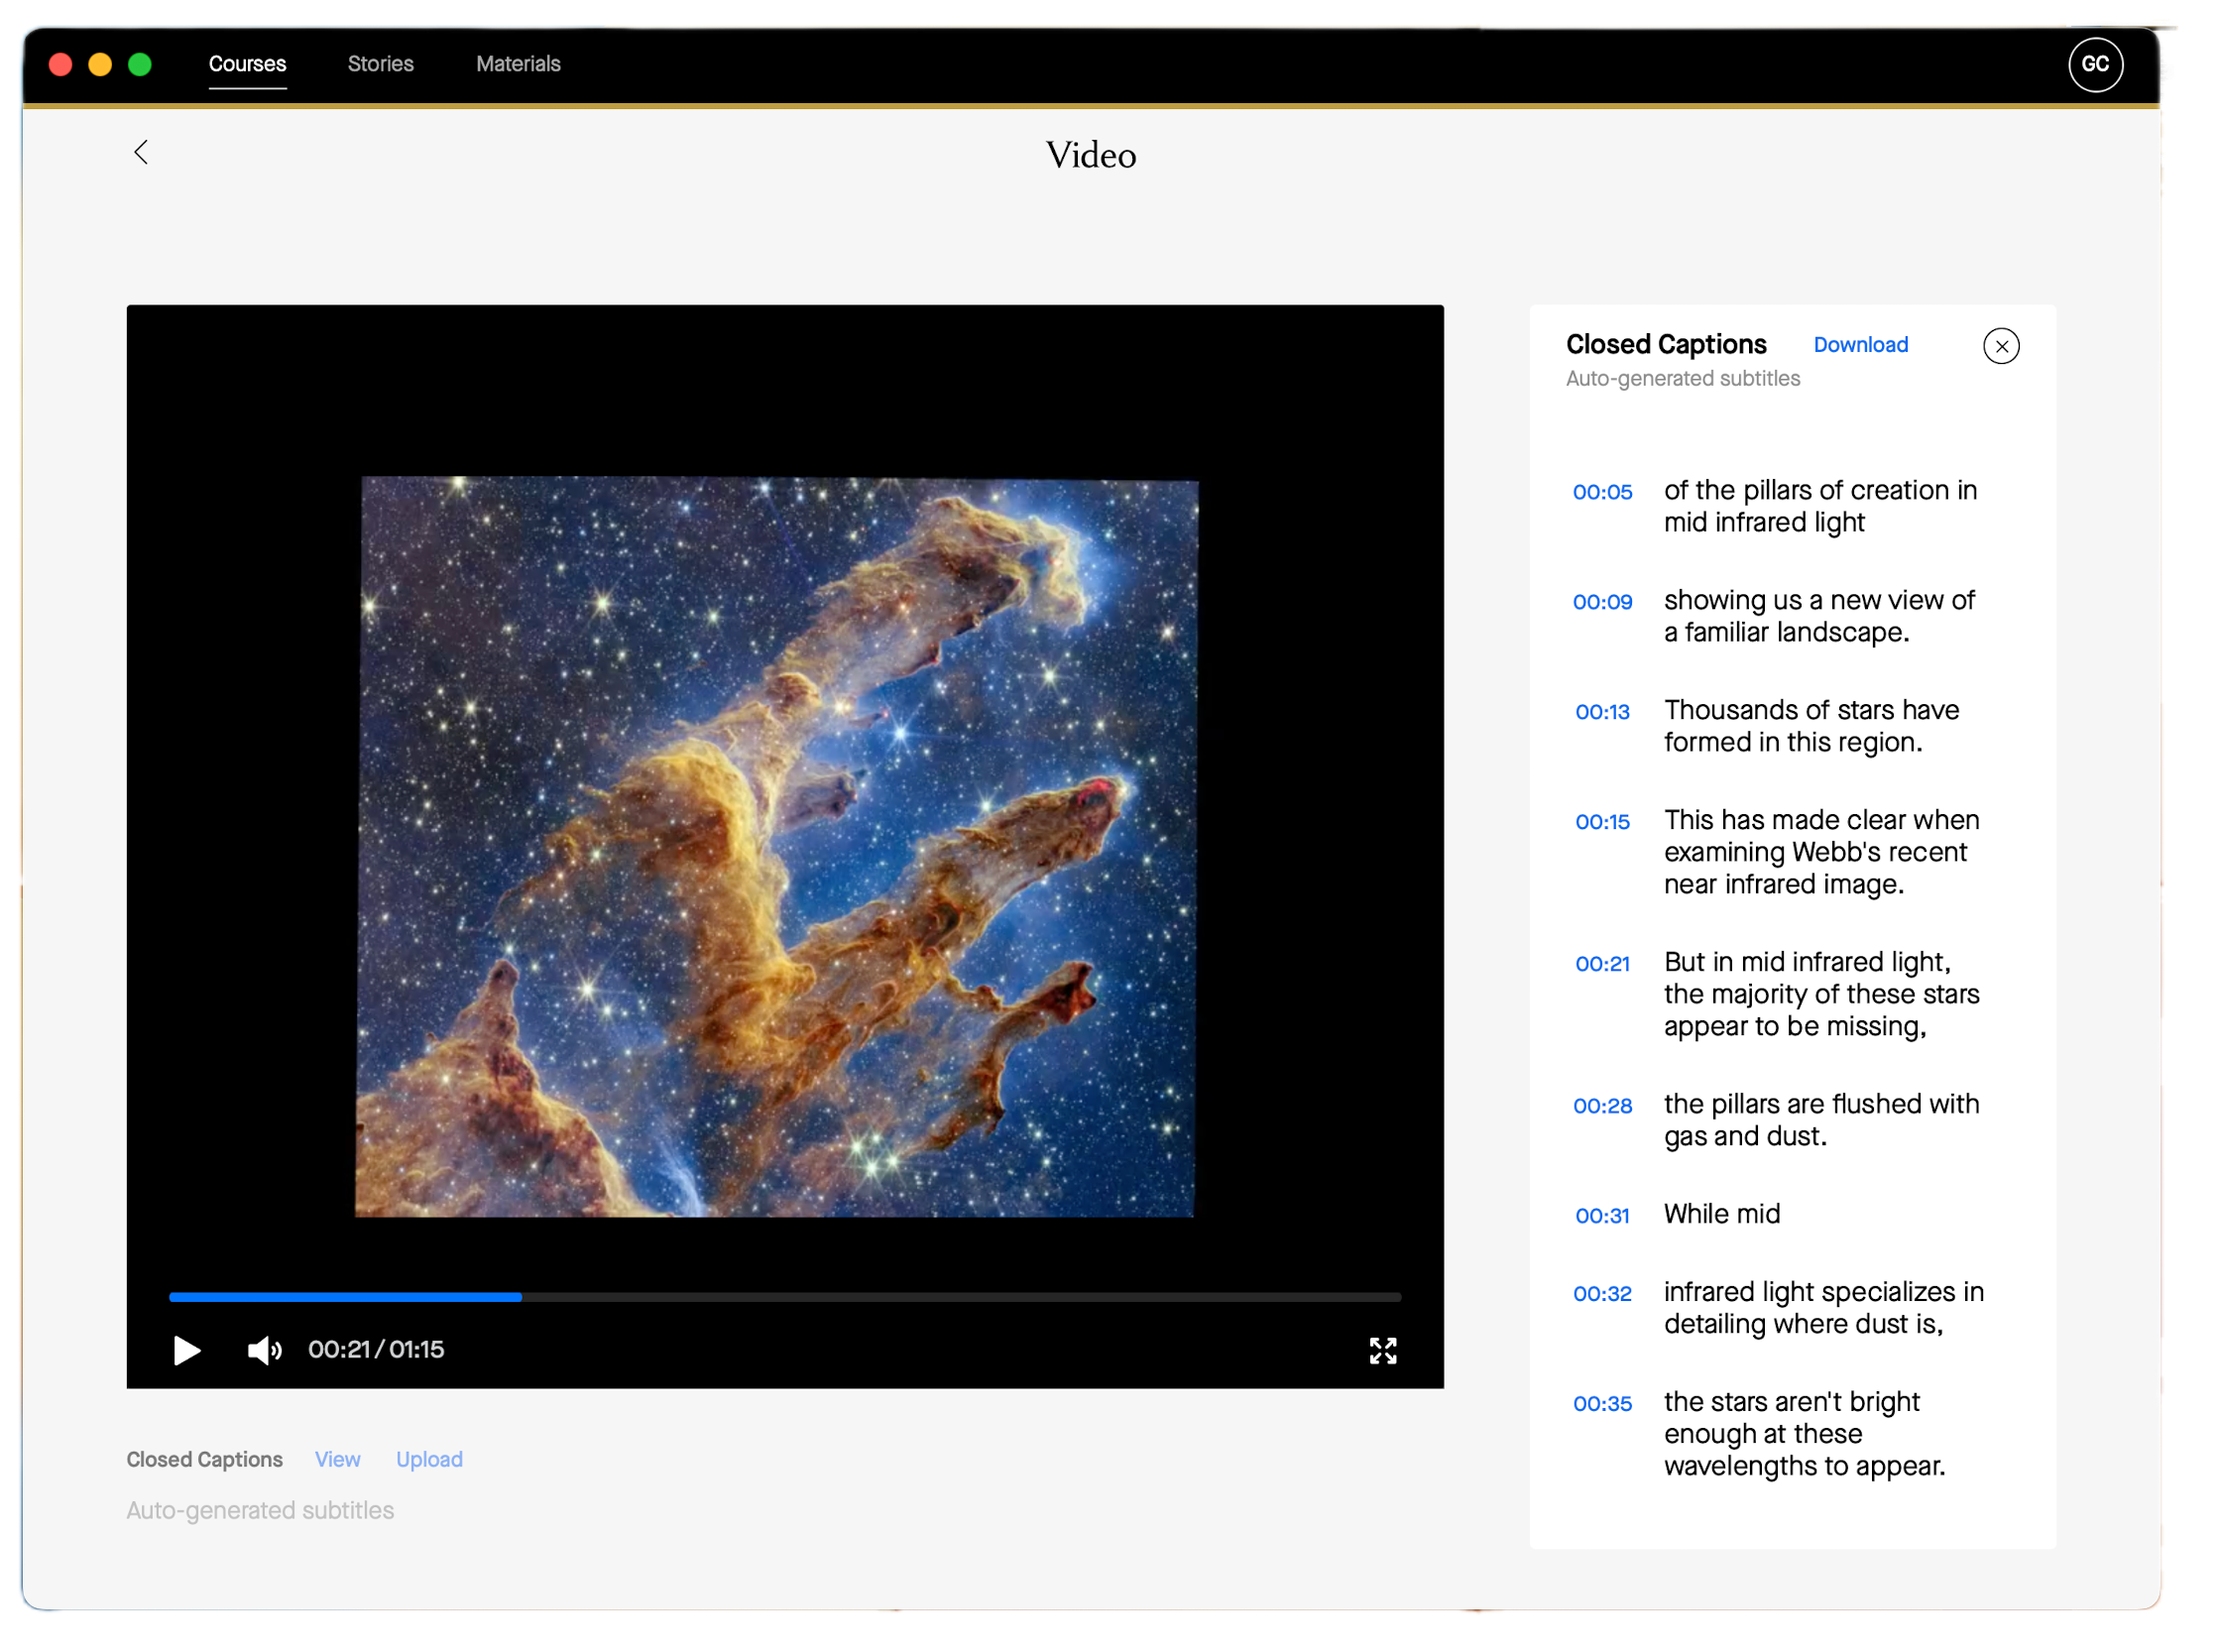Jump to caption timestamp 00:28
Screen dimensions: 2219x1652
click(x=1602, y=1106)
